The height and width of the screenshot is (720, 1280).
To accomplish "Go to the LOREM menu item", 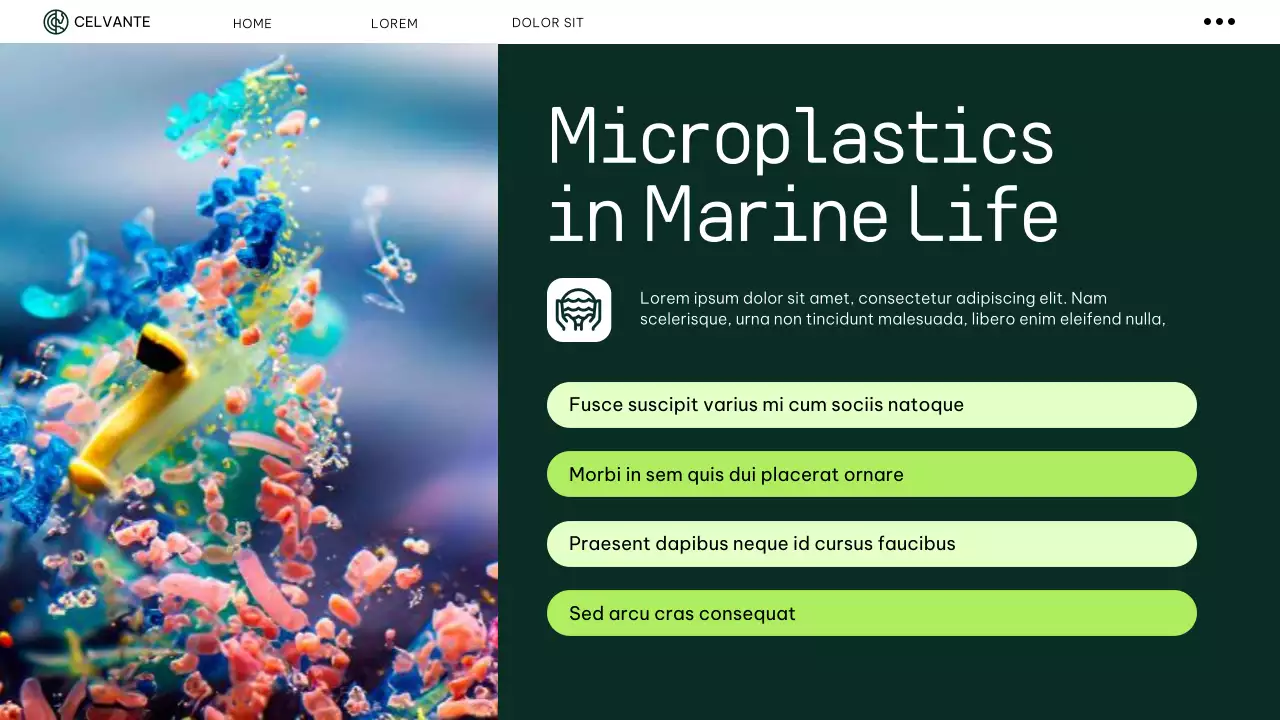I will coord(394,23).
